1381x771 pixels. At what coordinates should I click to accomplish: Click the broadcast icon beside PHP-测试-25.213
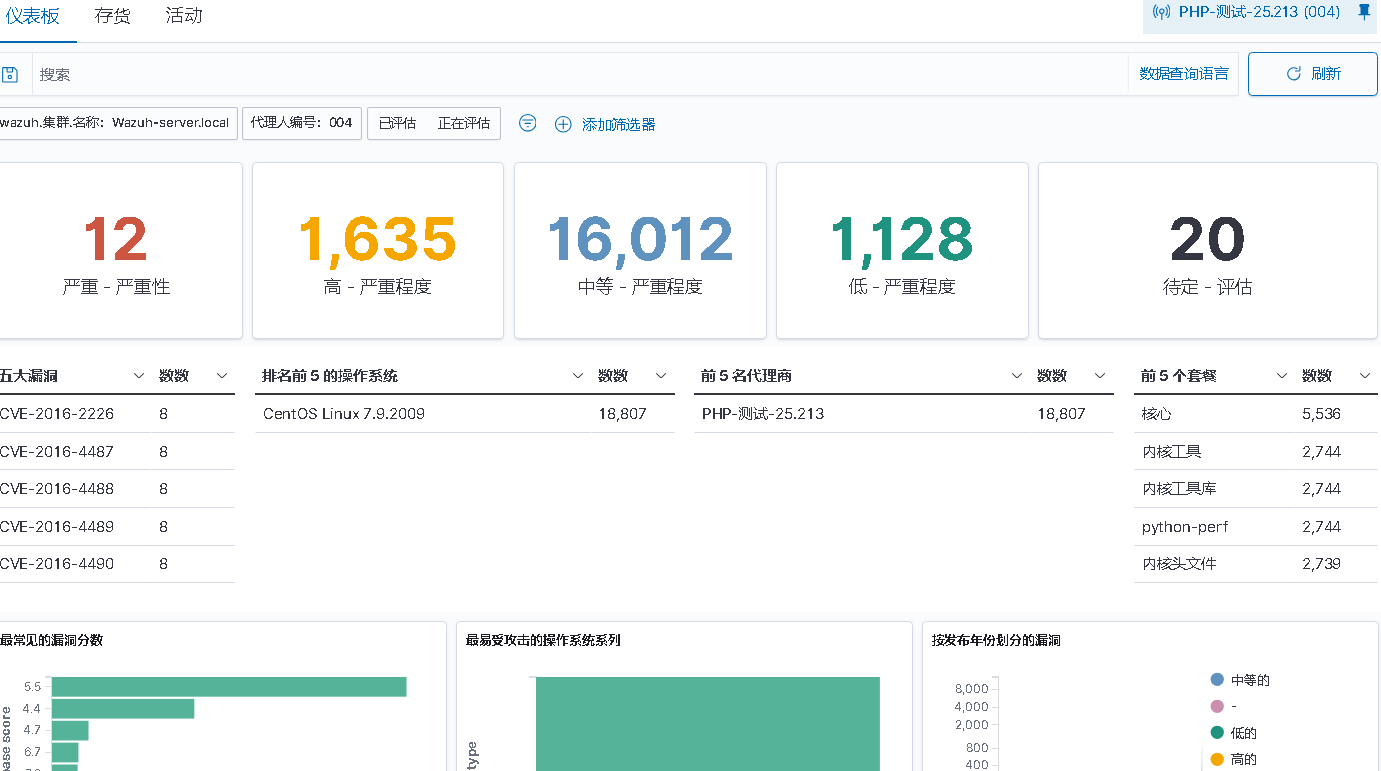point(1161,12)
